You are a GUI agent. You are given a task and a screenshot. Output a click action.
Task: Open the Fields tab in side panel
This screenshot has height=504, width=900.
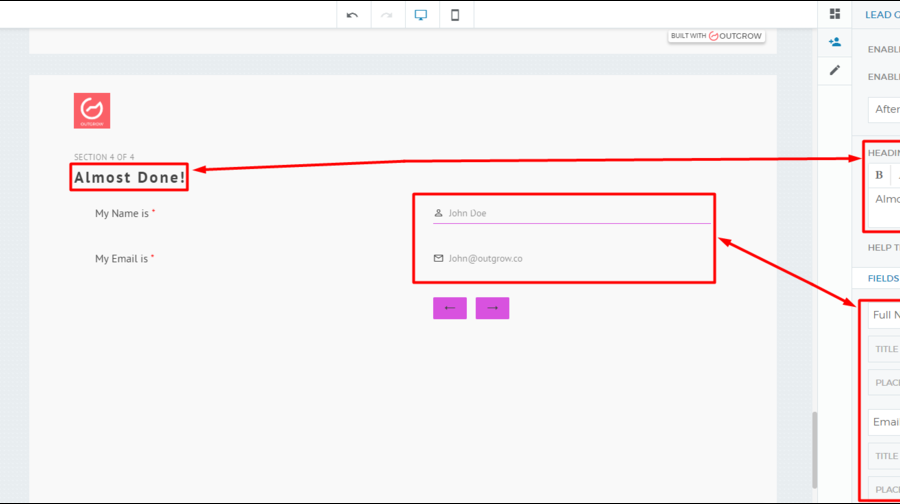click(882, 279)
